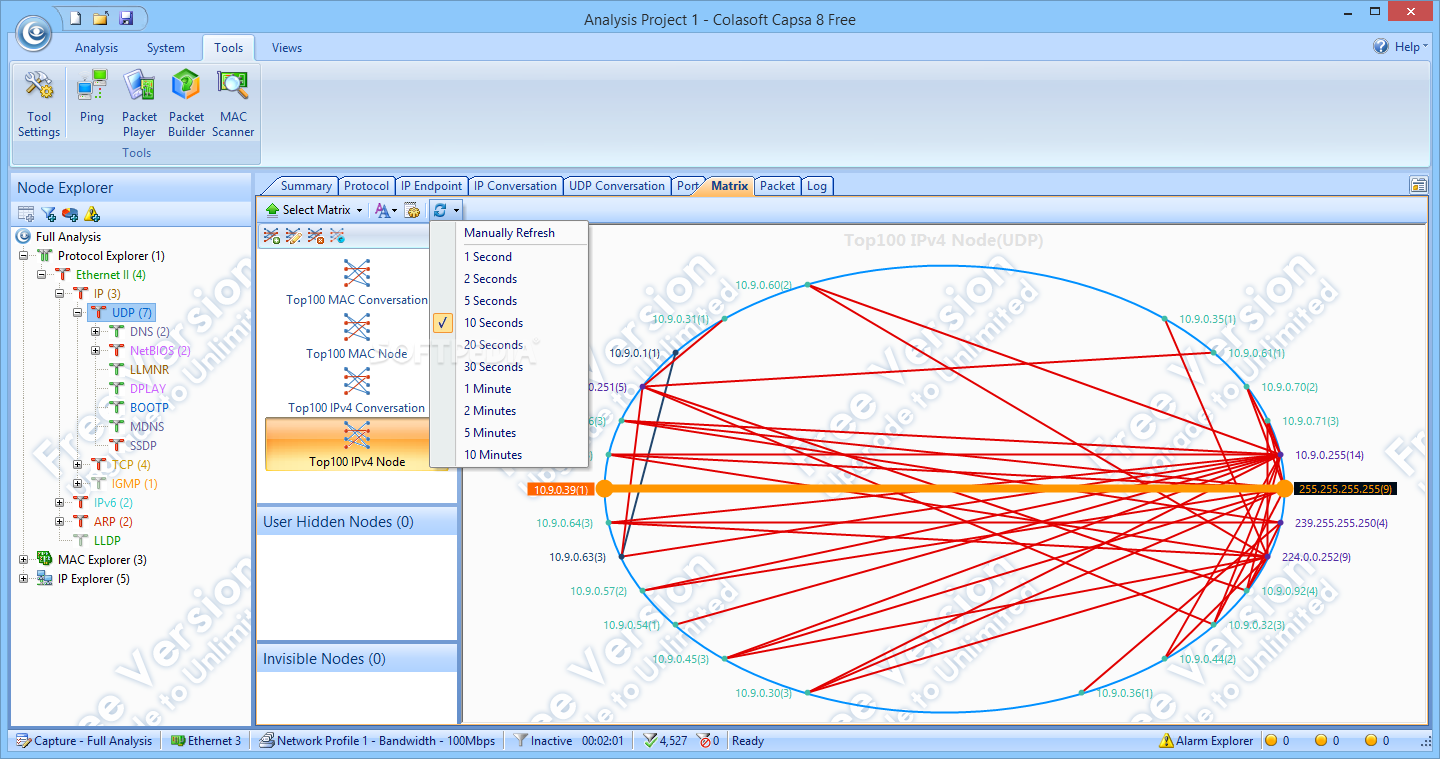Launch the MAC Scanner tool

pyautogui.click(x=233, y=103)
